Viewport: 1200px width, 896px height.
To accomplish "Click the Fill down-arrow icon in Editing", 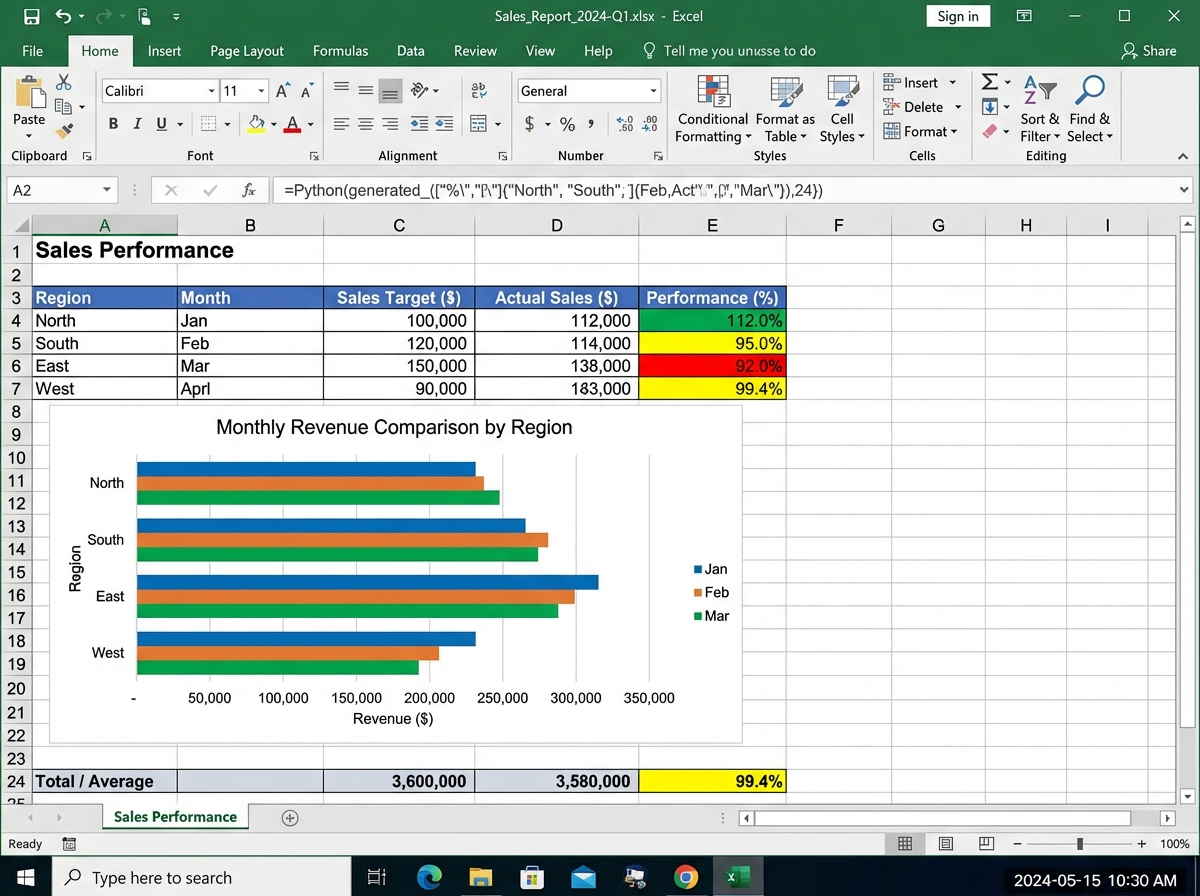I will [990, 106].
